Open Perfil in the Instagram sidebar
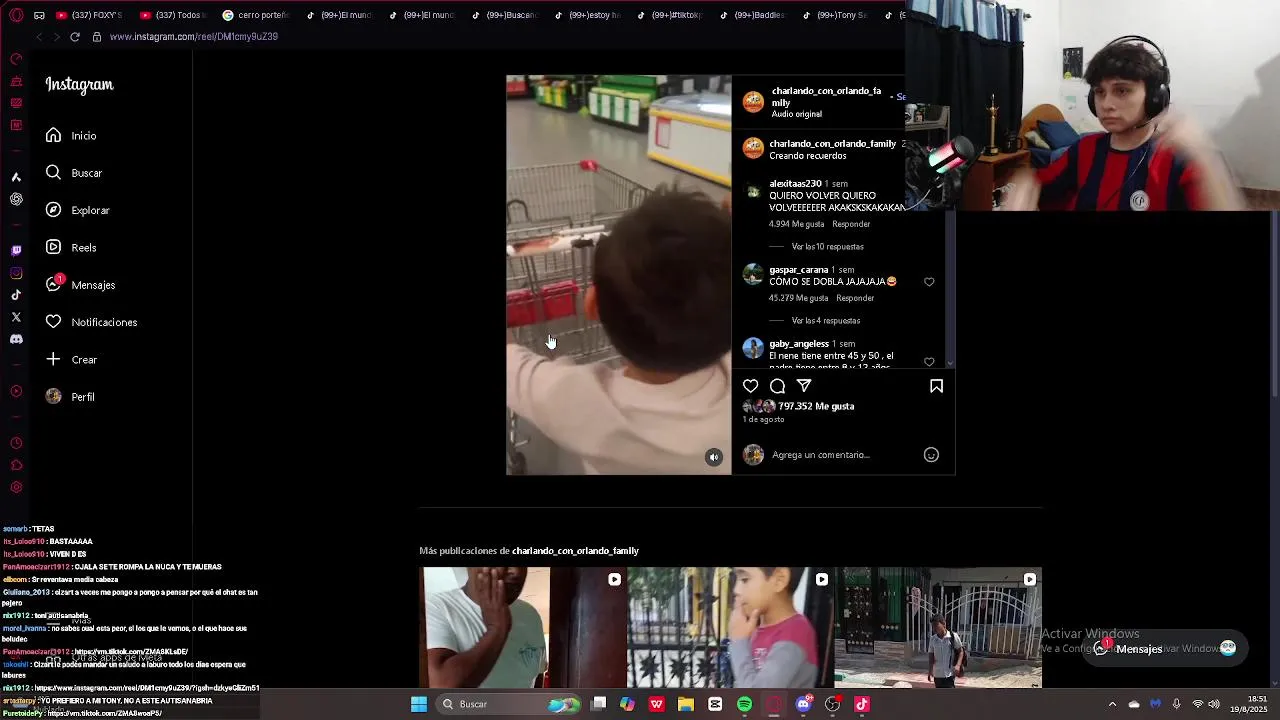1280x720 pixels. point(70,397)
